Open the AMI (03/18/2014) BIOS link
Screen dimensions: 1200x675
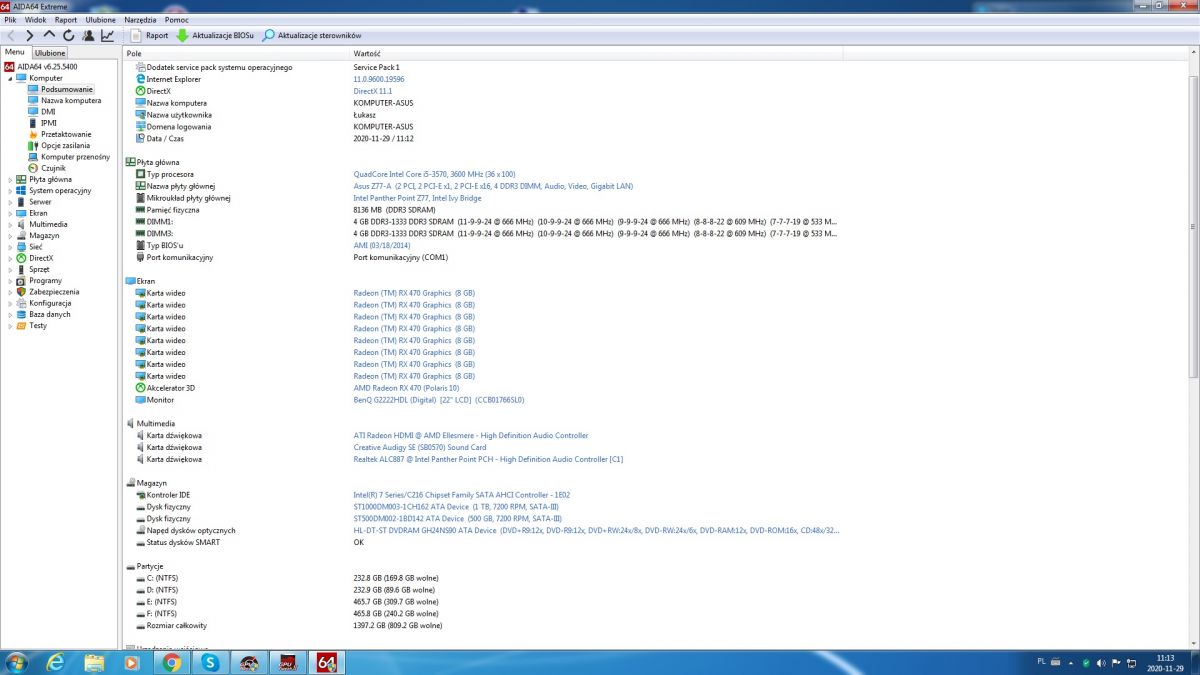click(x=382, y=245)
